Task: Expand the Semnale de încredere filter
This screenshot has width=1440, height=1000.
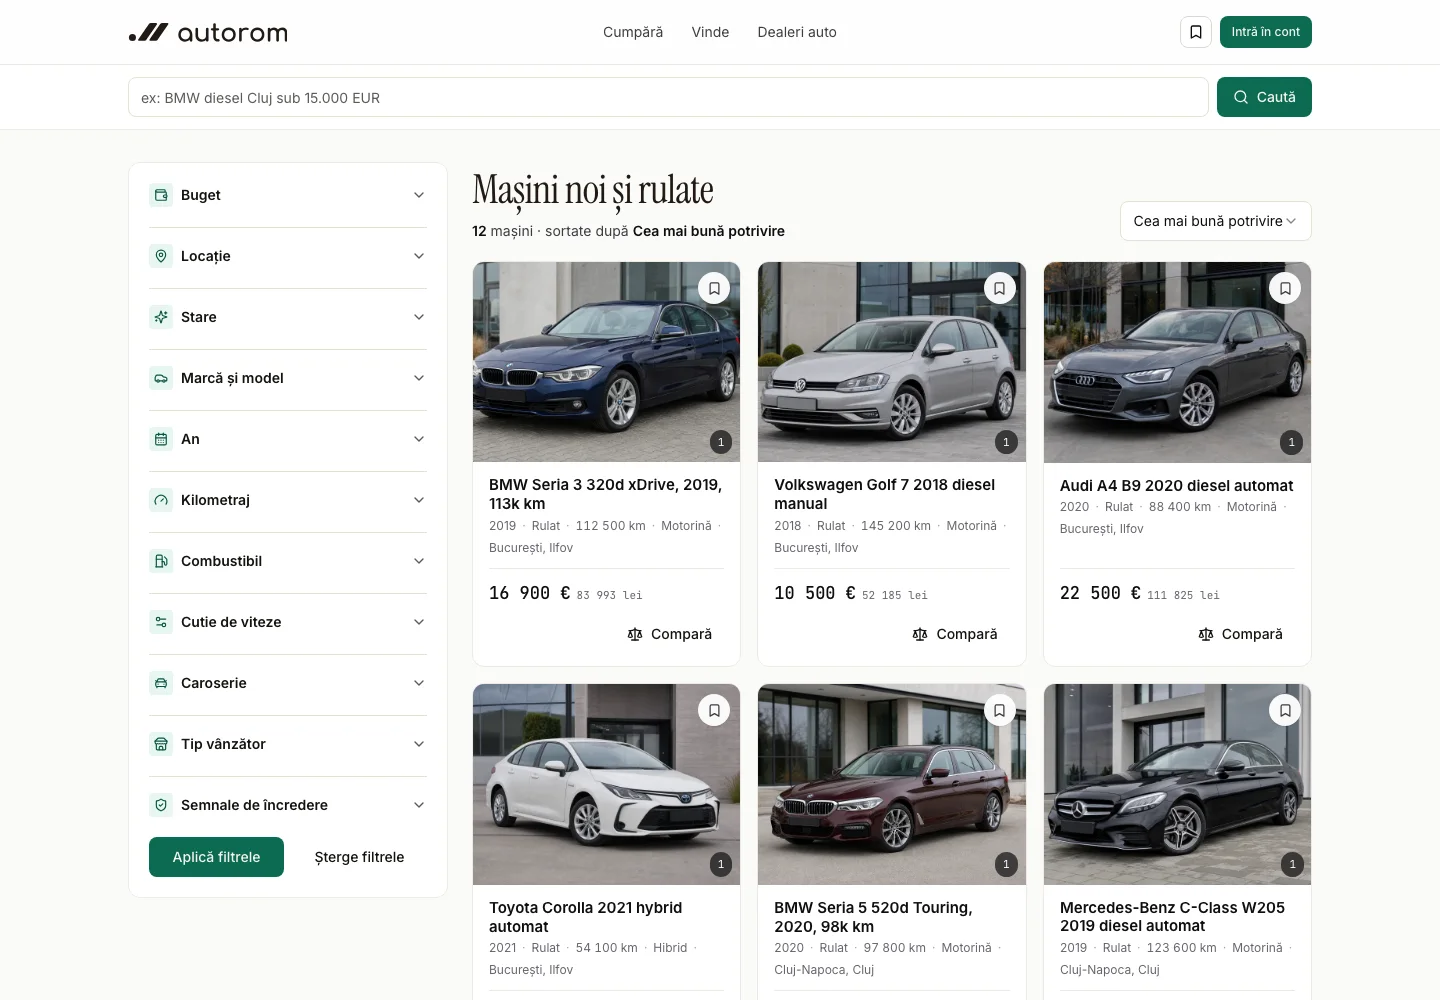Action: (288, 805)
